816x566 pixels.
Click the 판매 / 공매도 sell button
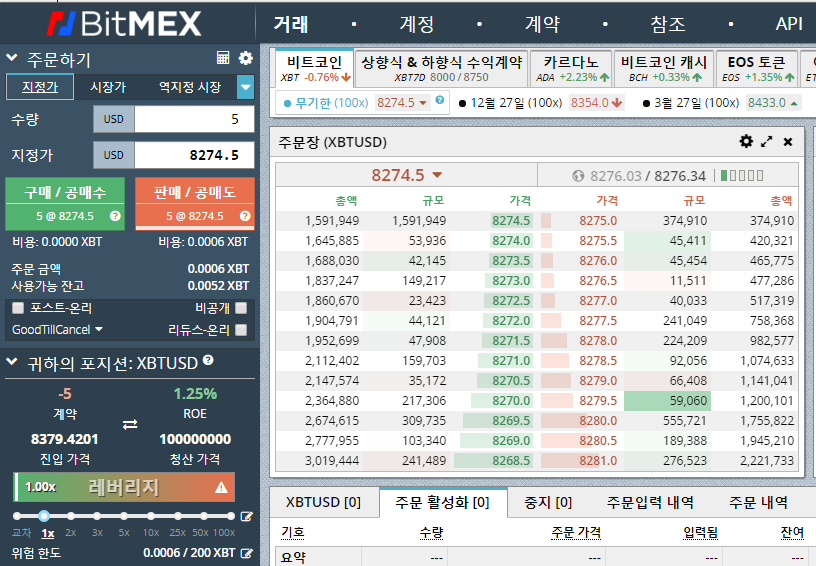(x=195, y=203)
